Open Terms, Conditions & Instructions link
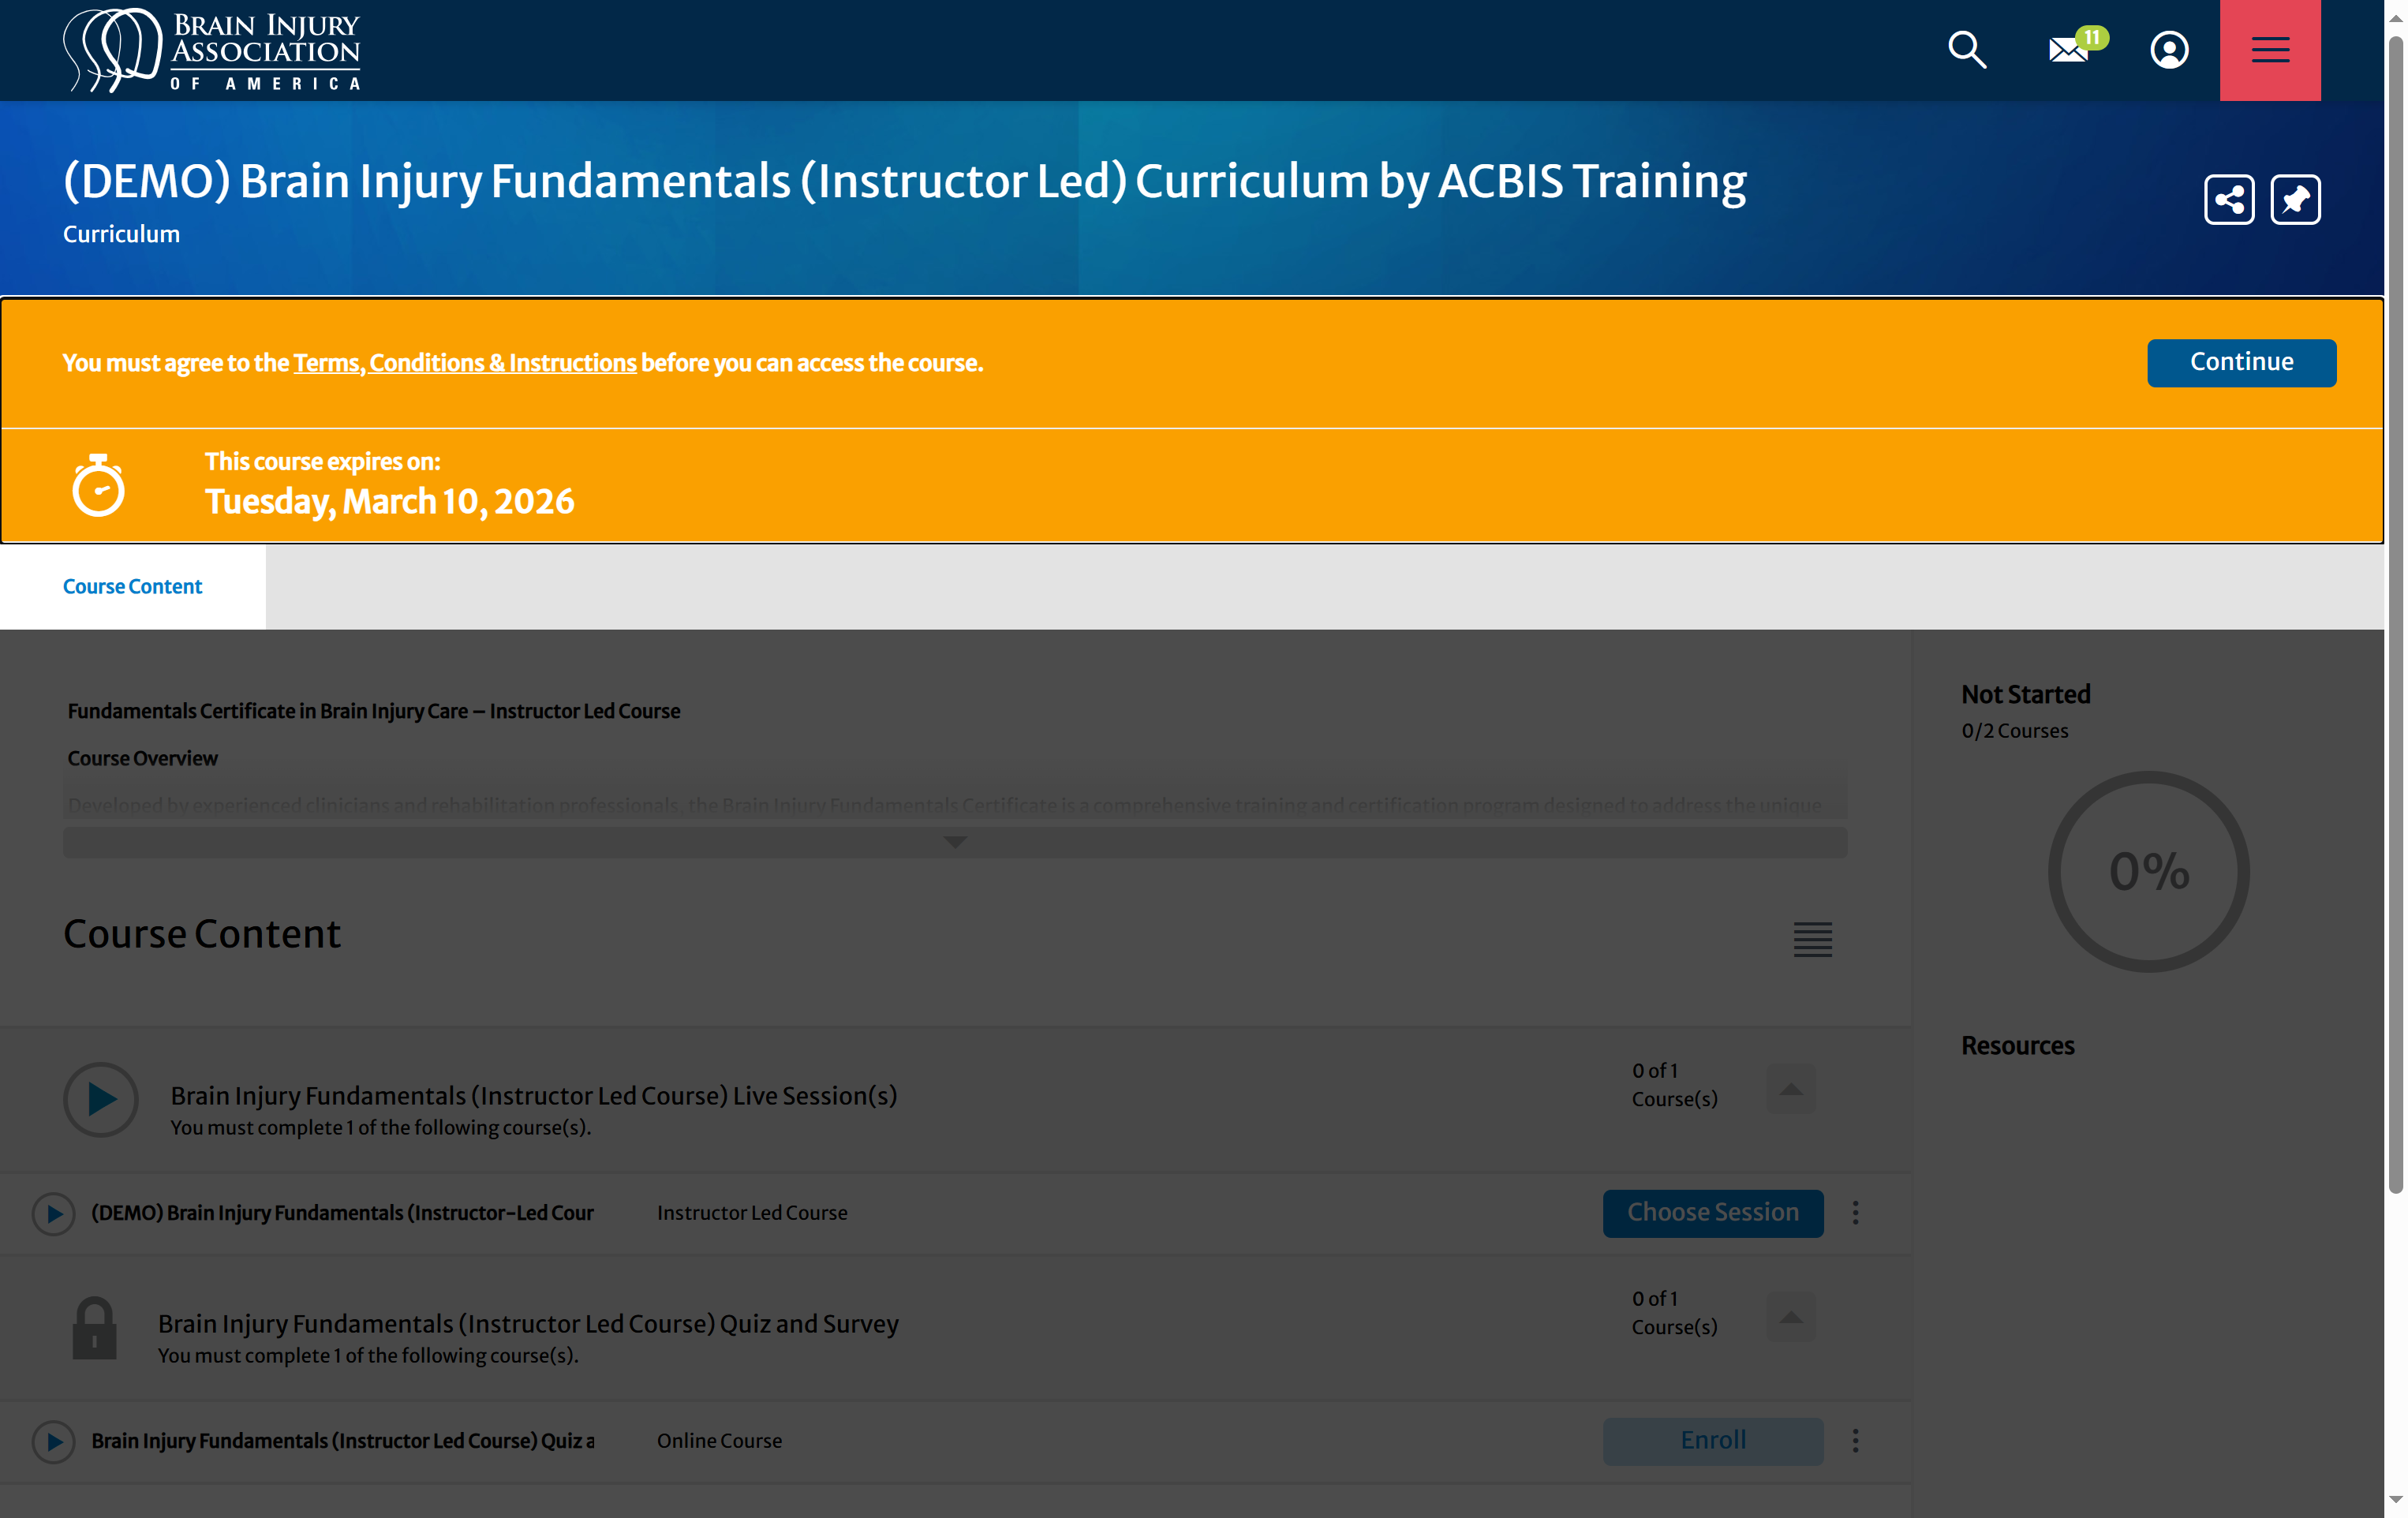Viewport: 2408px width, 1518px height. tap(465, 362)
